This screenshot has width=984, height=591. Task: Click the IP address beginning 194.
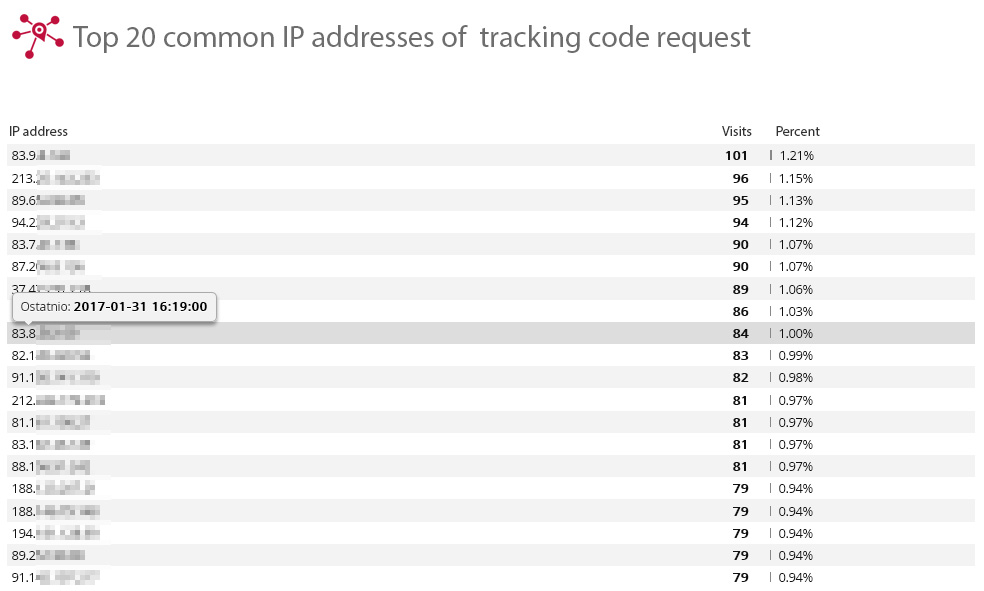tap(56, 533)
